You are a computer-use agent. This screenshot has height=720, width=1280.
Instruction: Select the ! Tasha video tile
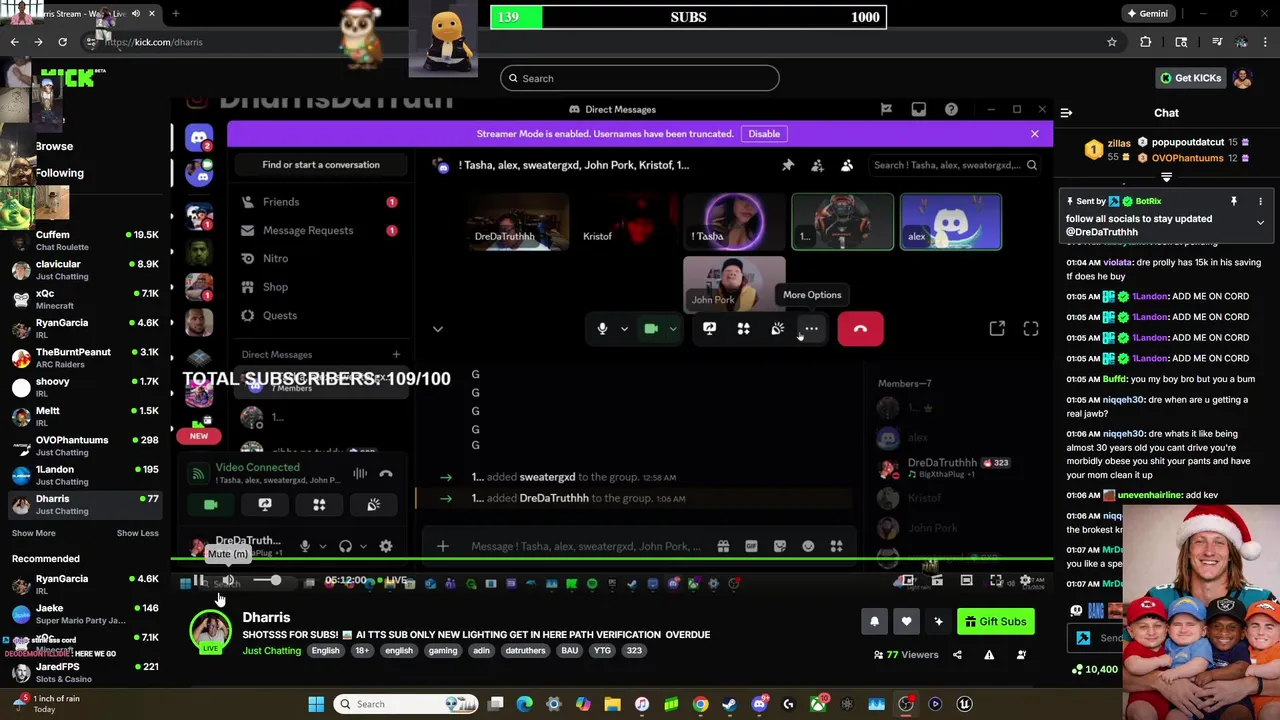click(x=734, y=221)
